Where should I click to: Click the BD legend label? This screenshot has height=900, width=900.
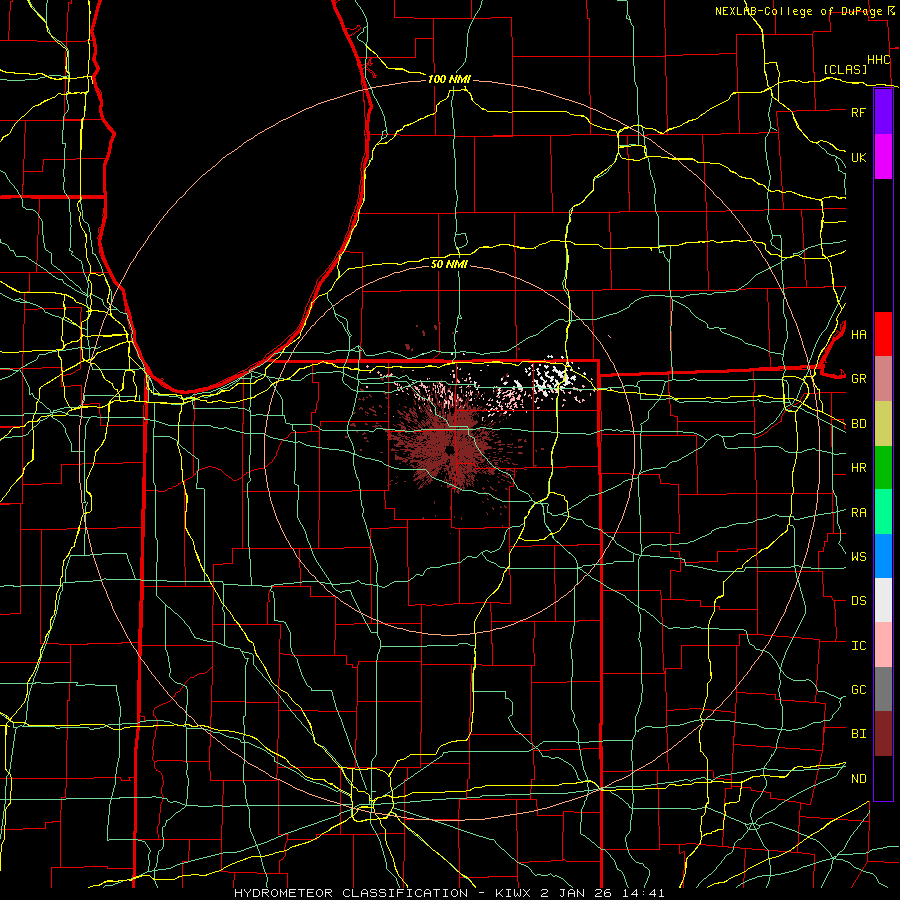[x=858, y=424]
